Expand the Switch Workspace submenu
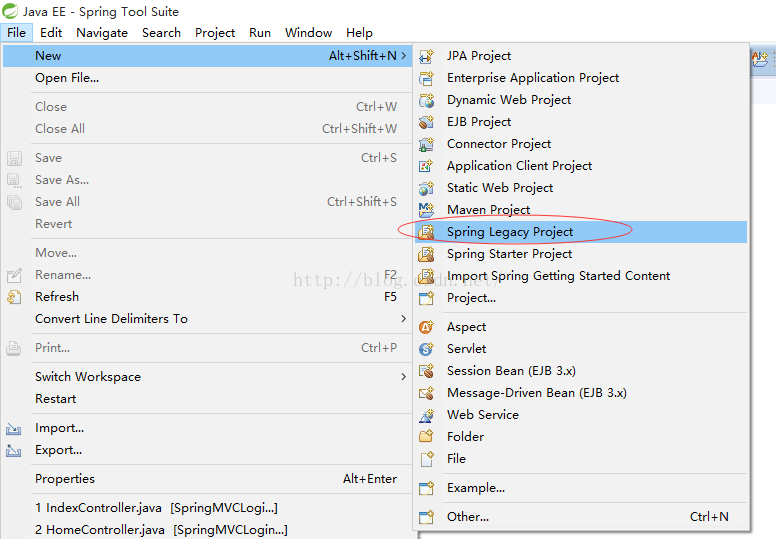This screenshot has width=776, height=539. click(x=404, y=377)
